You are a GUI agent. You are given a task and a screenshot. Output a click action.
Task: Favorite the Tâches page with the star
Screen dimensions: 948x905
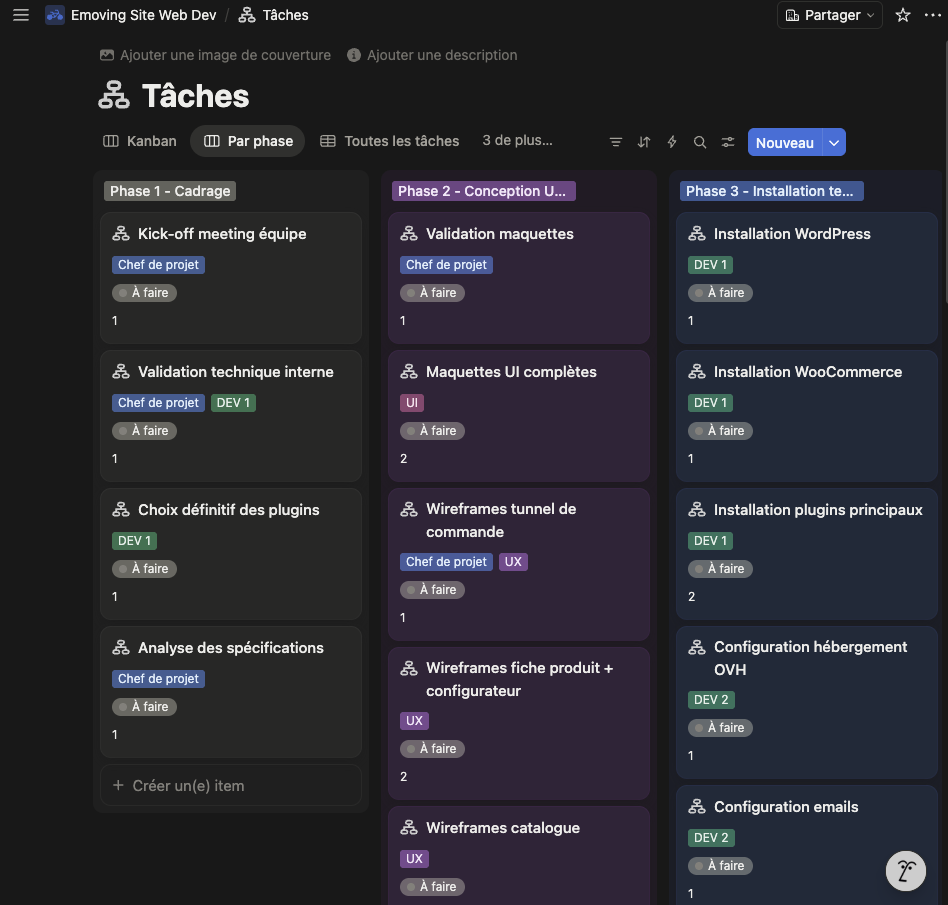pyautogui.click(x=901, y=15)
